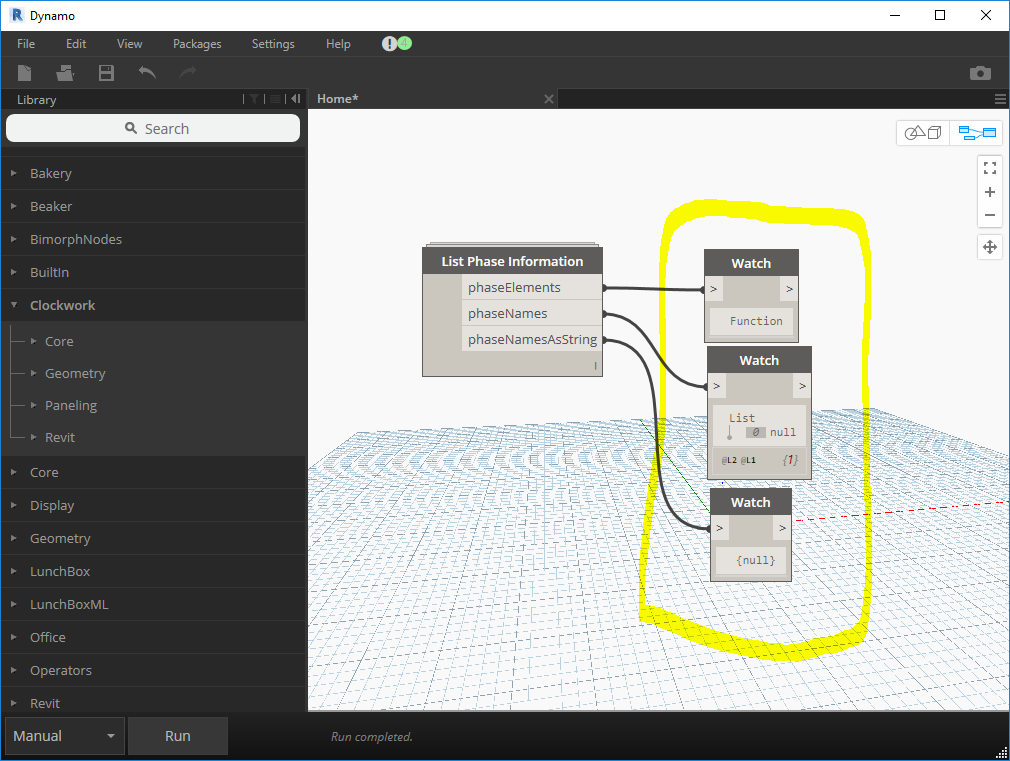Image resolution: width=1010 pixels, height=761 pixels.
Task: Redo using the forward arrow icon
Action: pyautogui.click(x=187, y=73)
